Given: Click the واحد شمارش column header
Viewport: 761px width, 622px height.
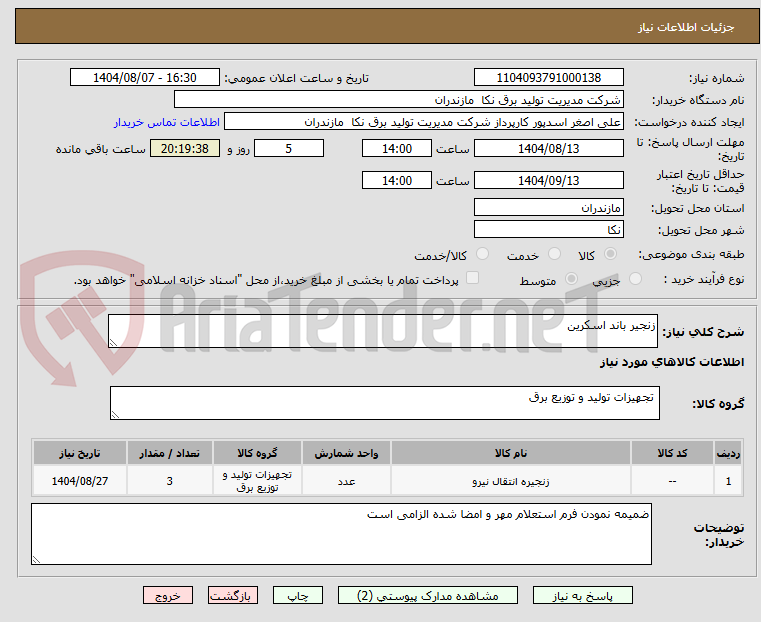Looking at the screenshot, I should pos(346,453).
